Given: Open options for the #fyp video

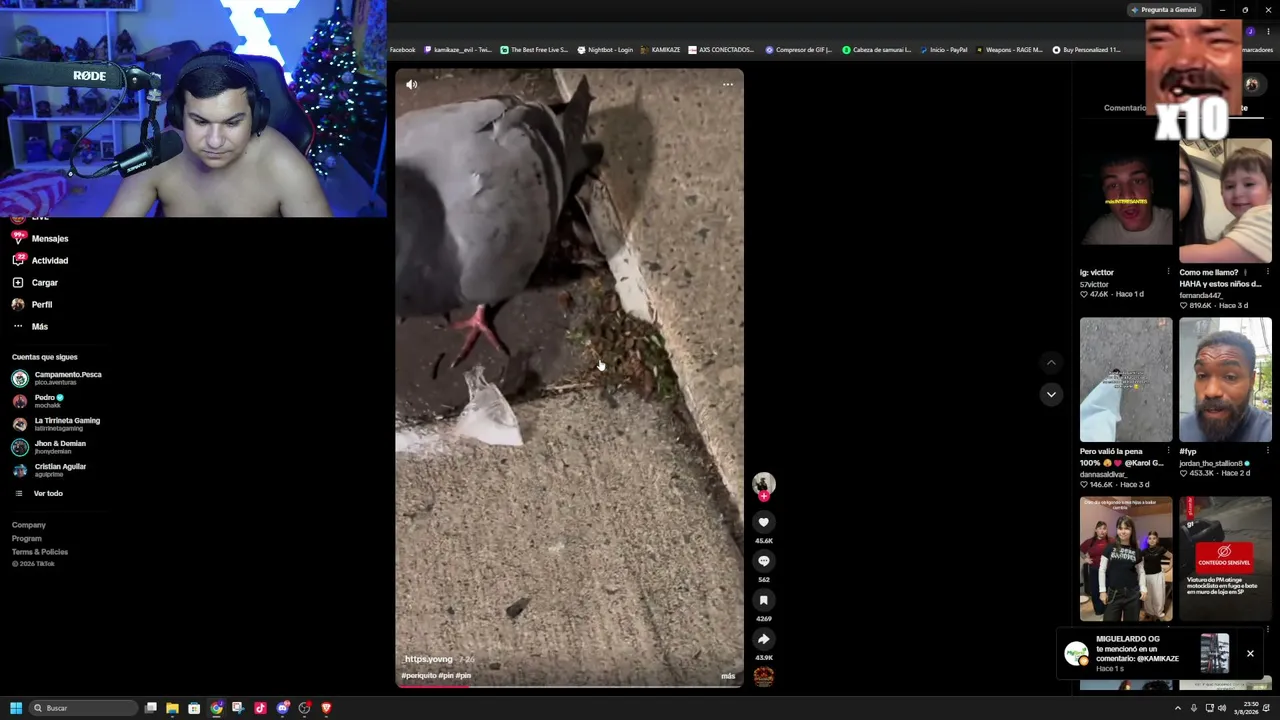Looking at the screenshot, I should tap(1268, 451).
